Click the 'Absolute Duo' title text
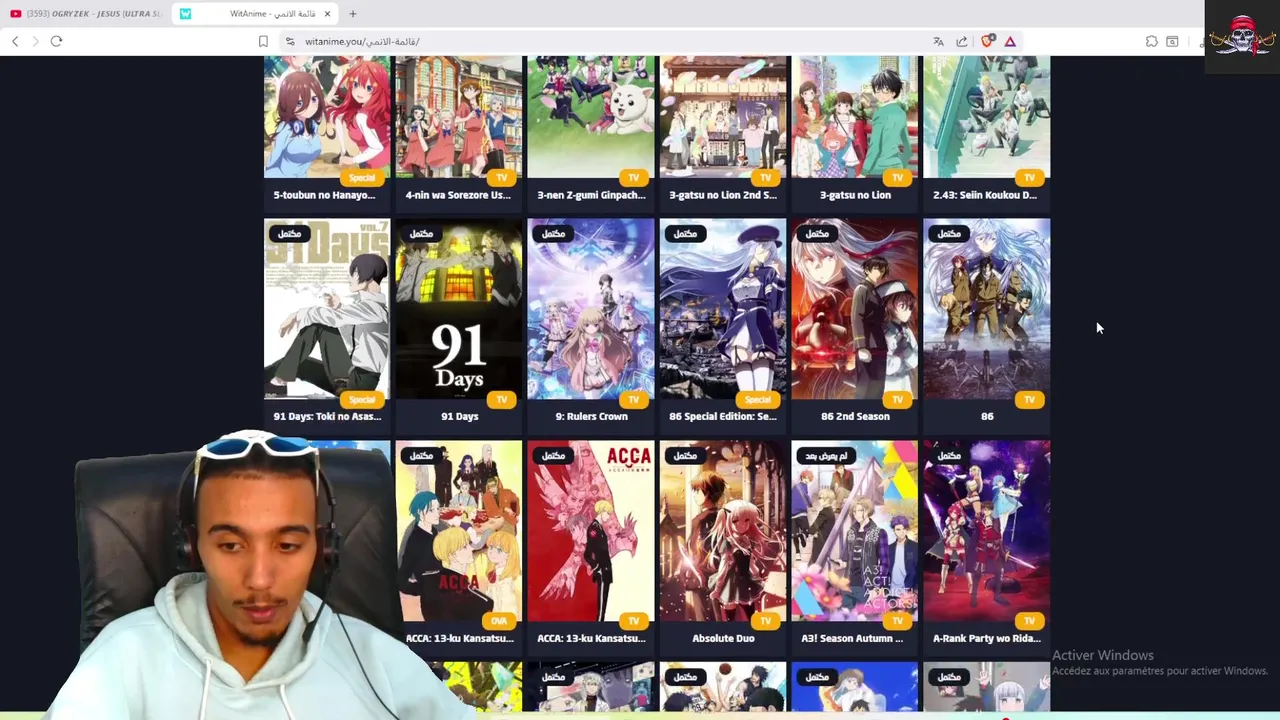1280x720 pixels. 723,639
